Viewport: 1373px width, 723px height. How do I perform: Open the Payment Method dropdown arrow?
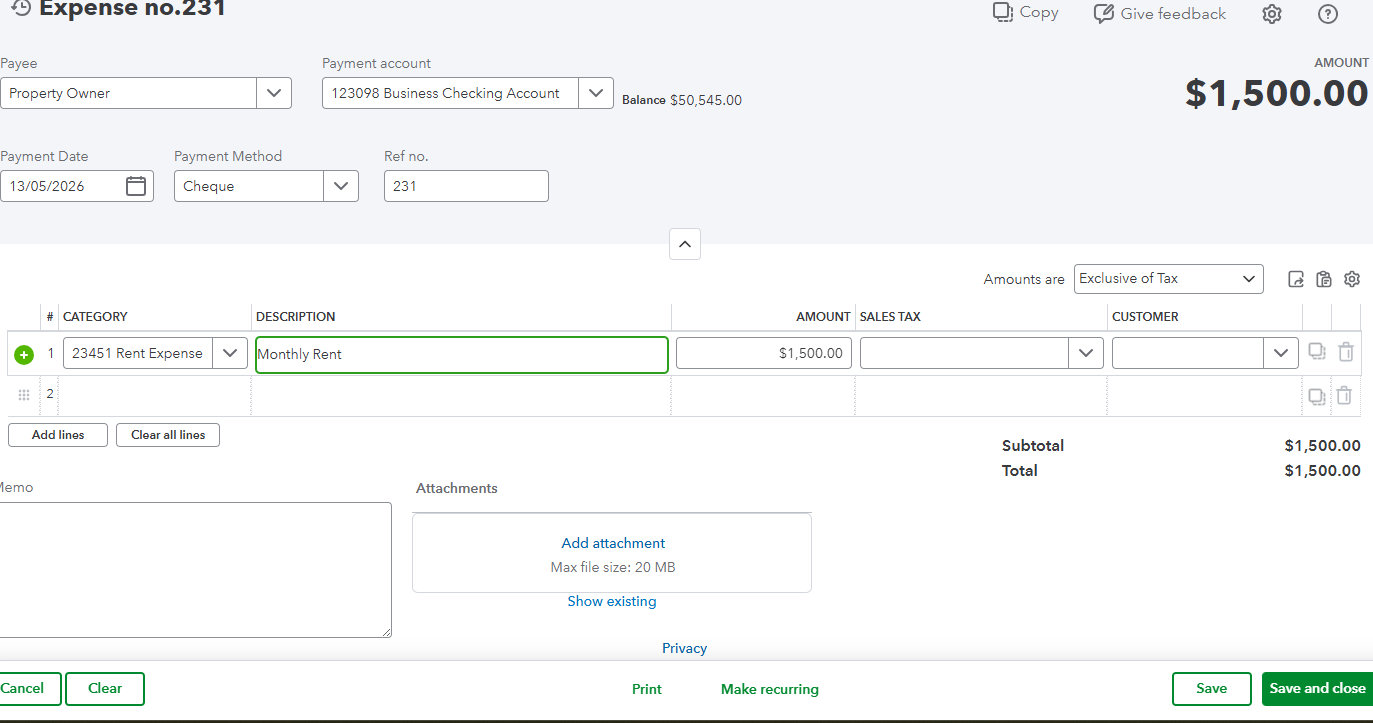341,186
